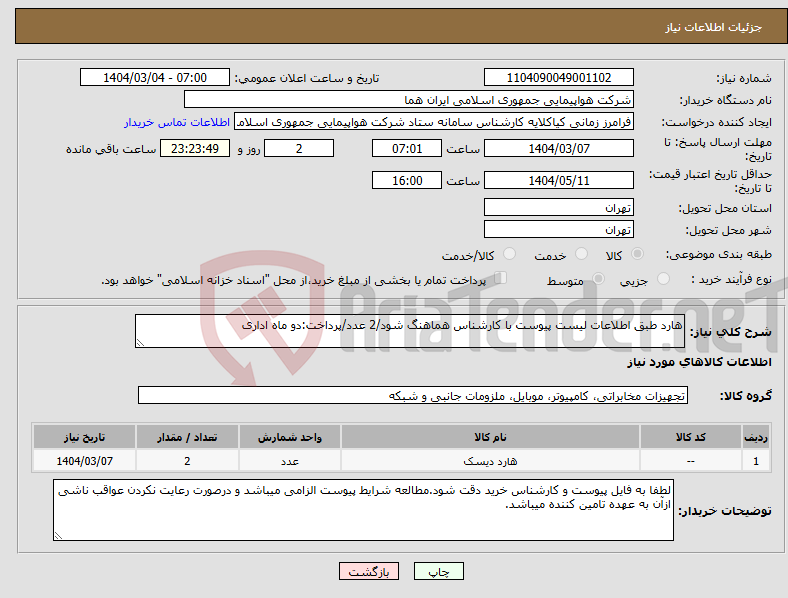The width and height of the screenshot is (788, 598).
Task: Click the price validity date 1404/05/11 field
Action: [559, 180]
